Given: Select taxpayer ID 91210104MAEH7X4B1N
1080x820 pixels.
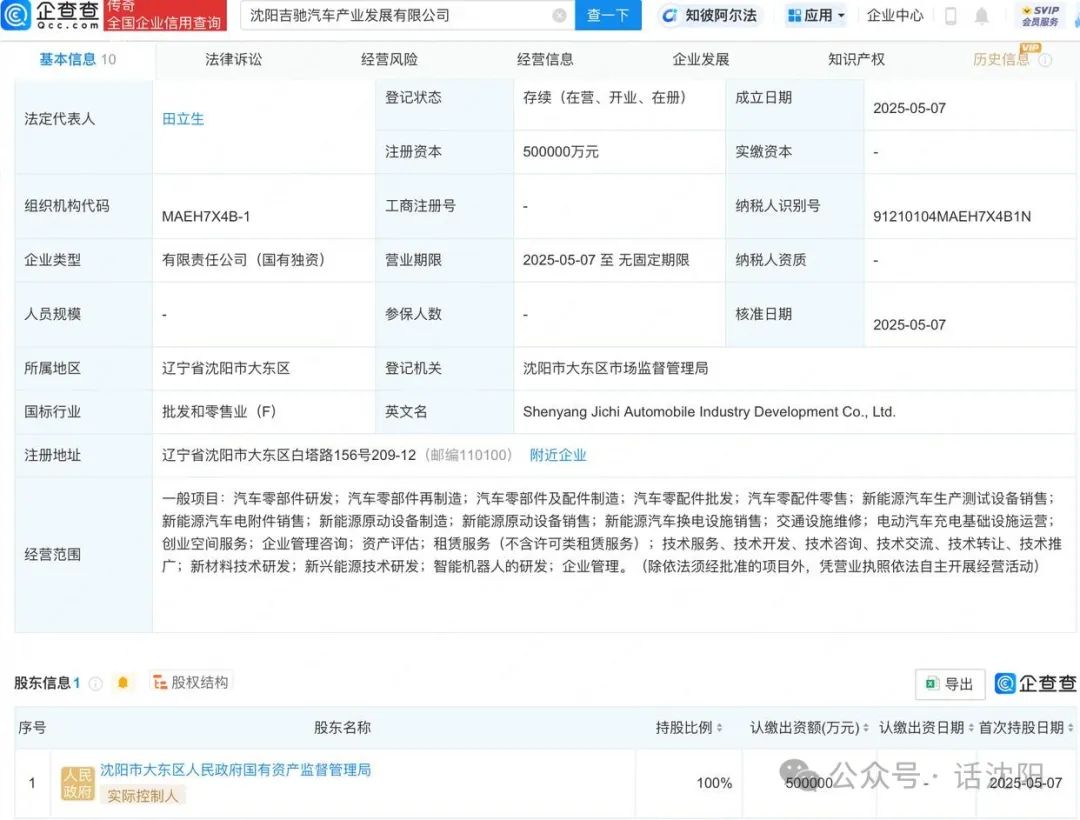Looking at the screenshot, I should click(952, 217).
